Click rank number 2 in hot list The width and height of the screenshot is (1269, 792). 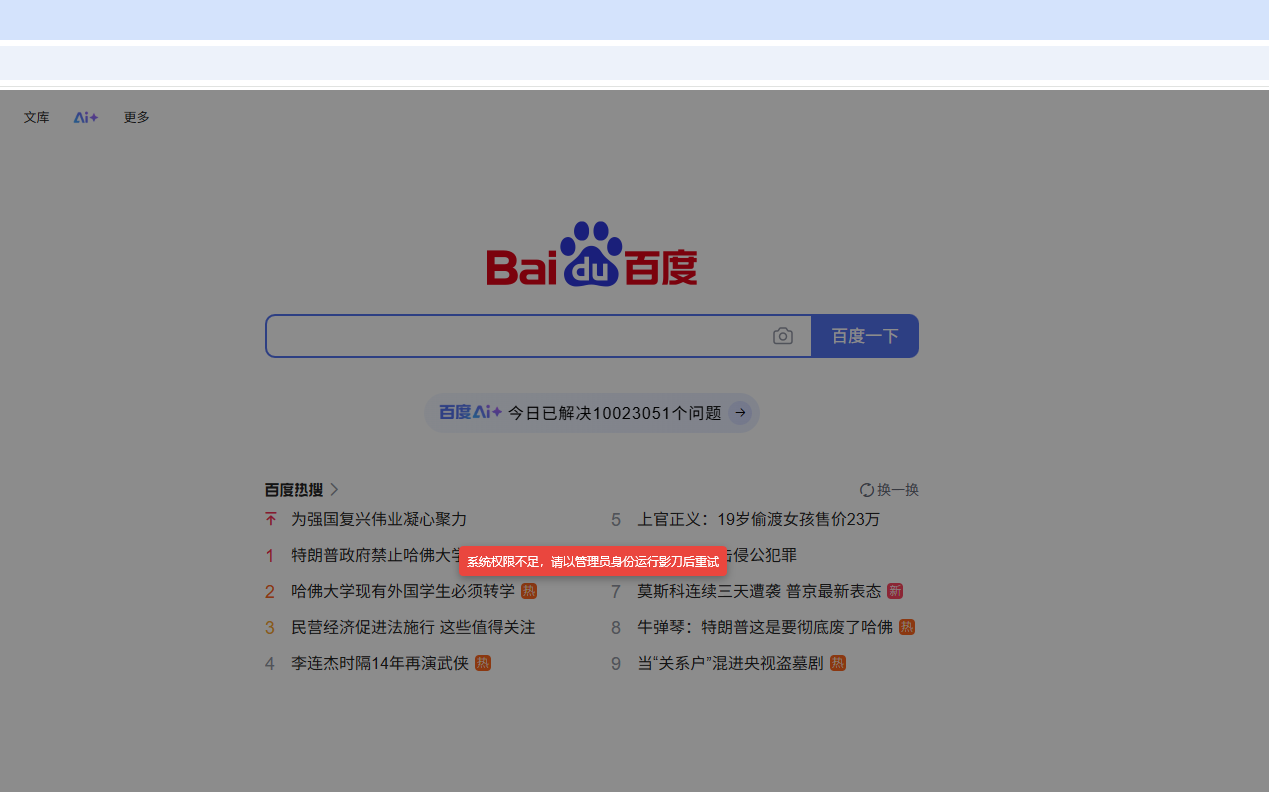pyautogui.click(x=270, y=591)
